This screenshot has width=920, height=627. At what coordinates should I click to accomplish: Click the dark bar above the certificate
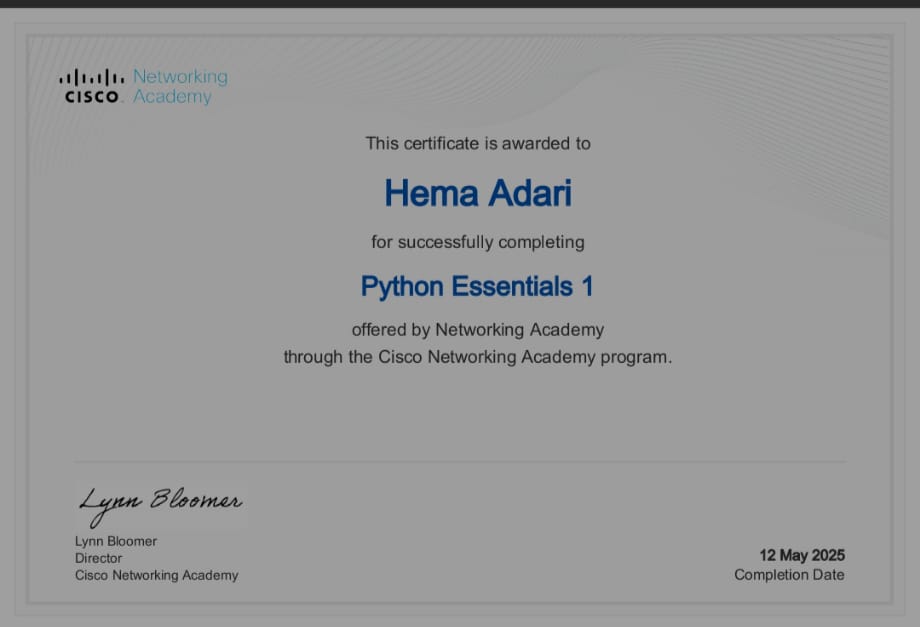(x=460, y=3)
